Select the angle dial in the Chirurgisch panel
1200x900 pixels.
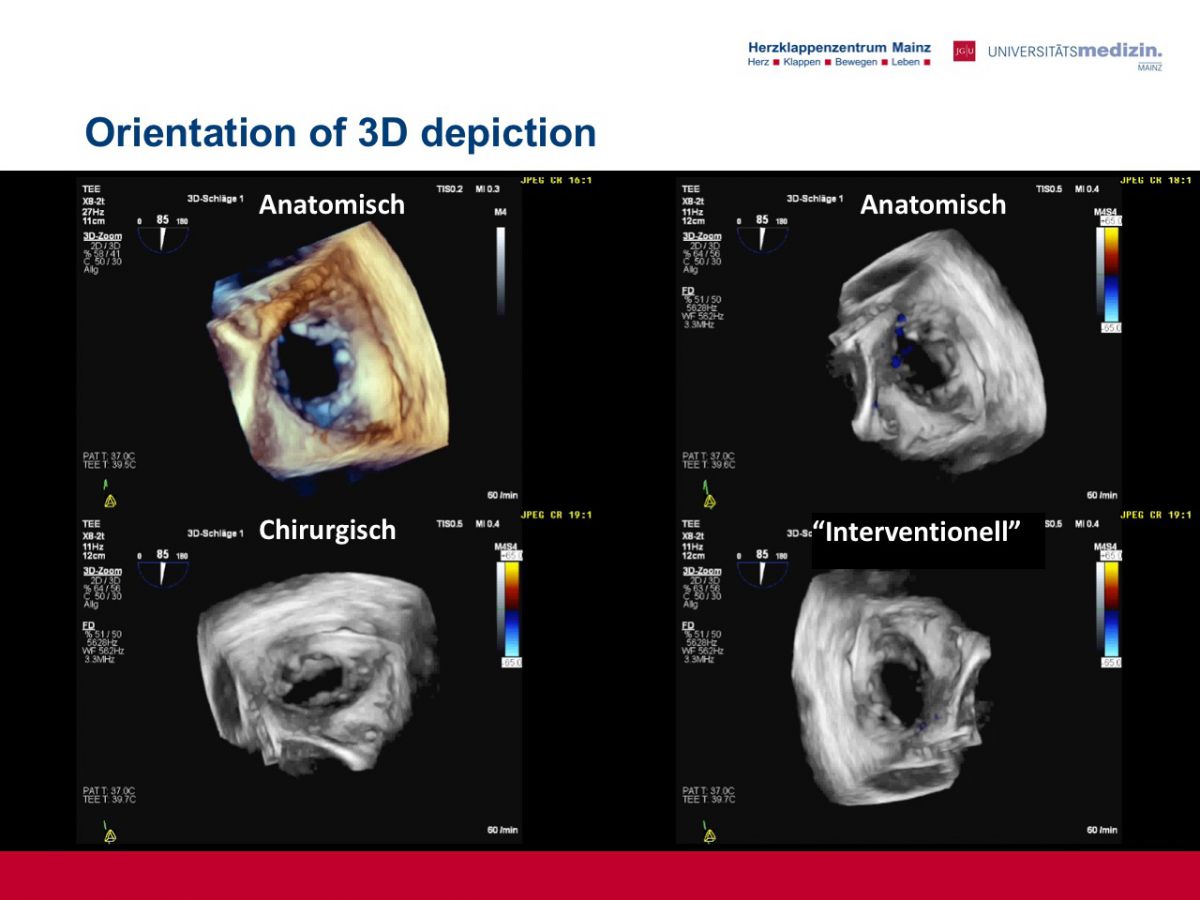coord(162,571)
